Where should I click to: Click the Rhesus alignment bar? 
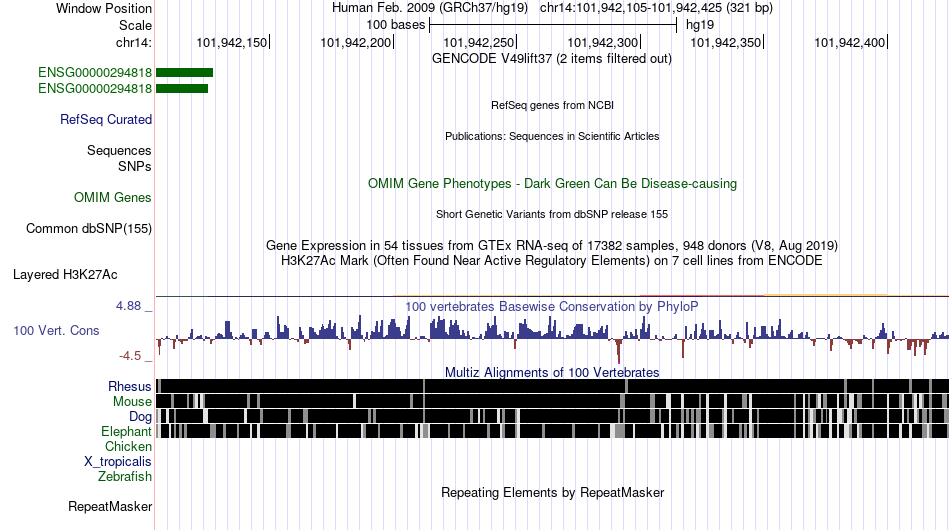pos(552,386)
